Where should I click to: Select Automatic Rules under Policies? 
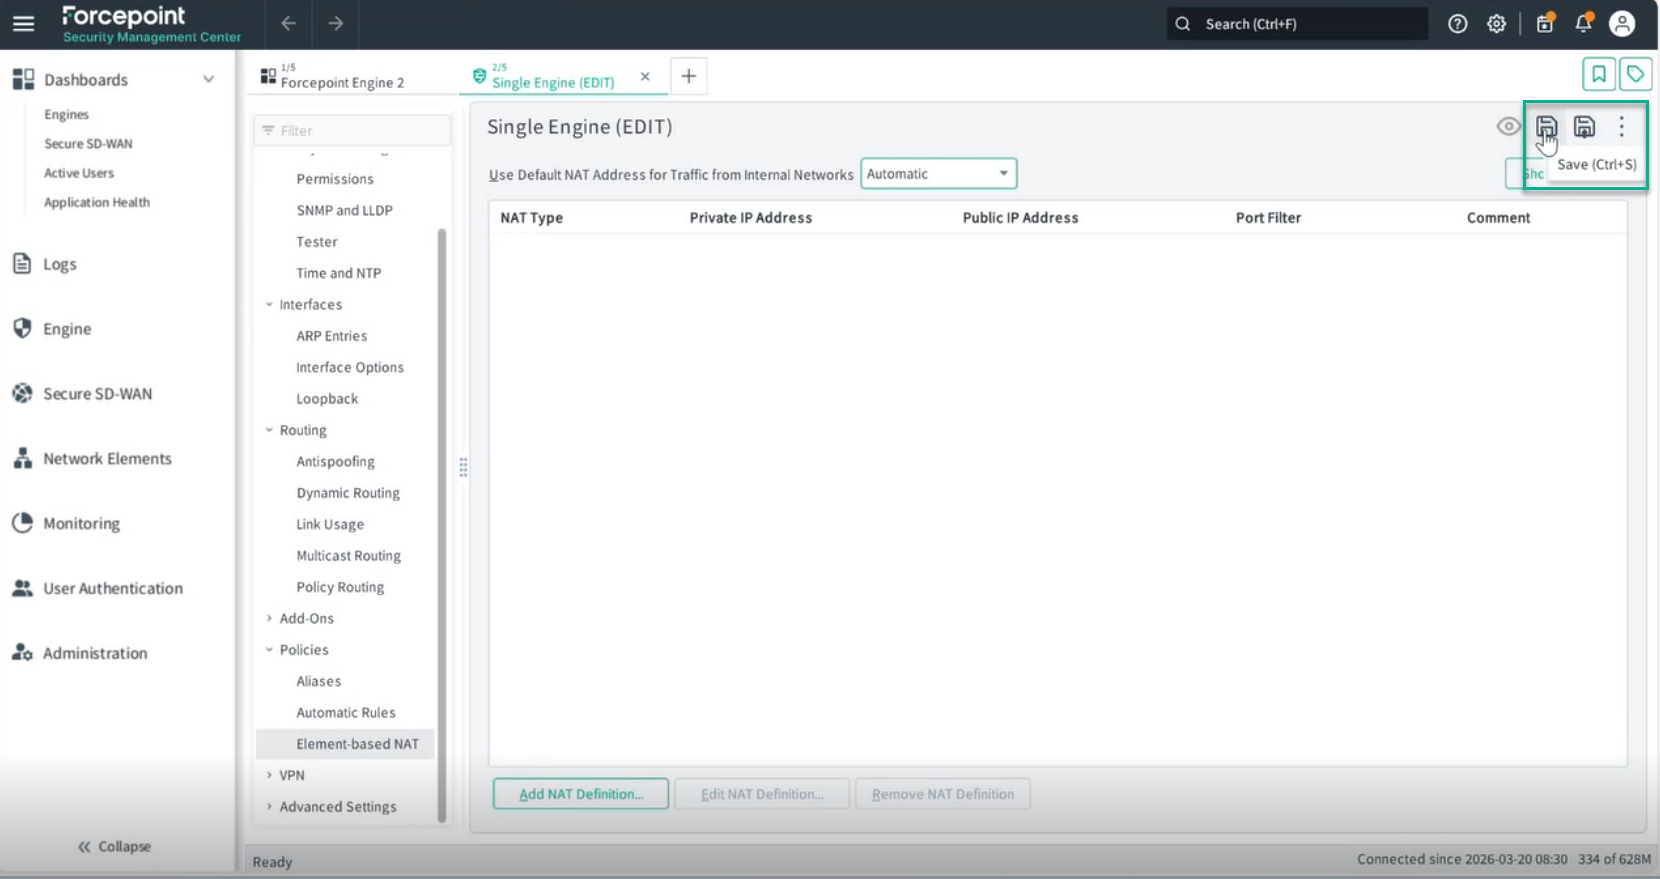[346, 713]
